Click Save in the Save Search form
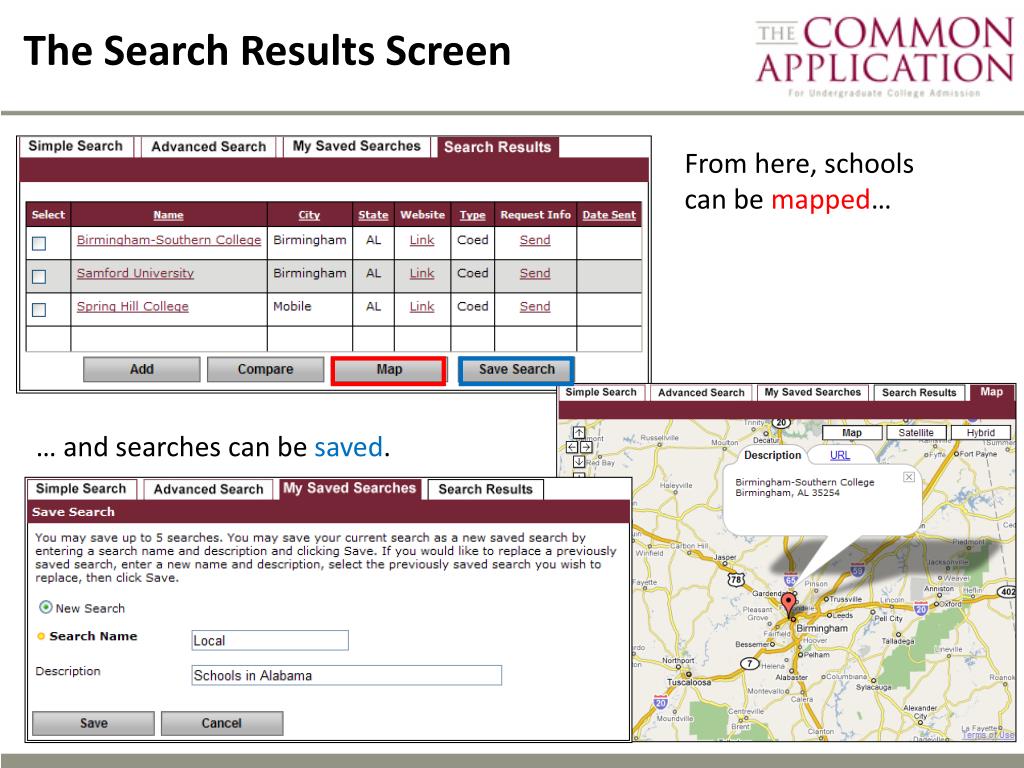Screen dimensions: 1024x768 click(x=93, y=723)
